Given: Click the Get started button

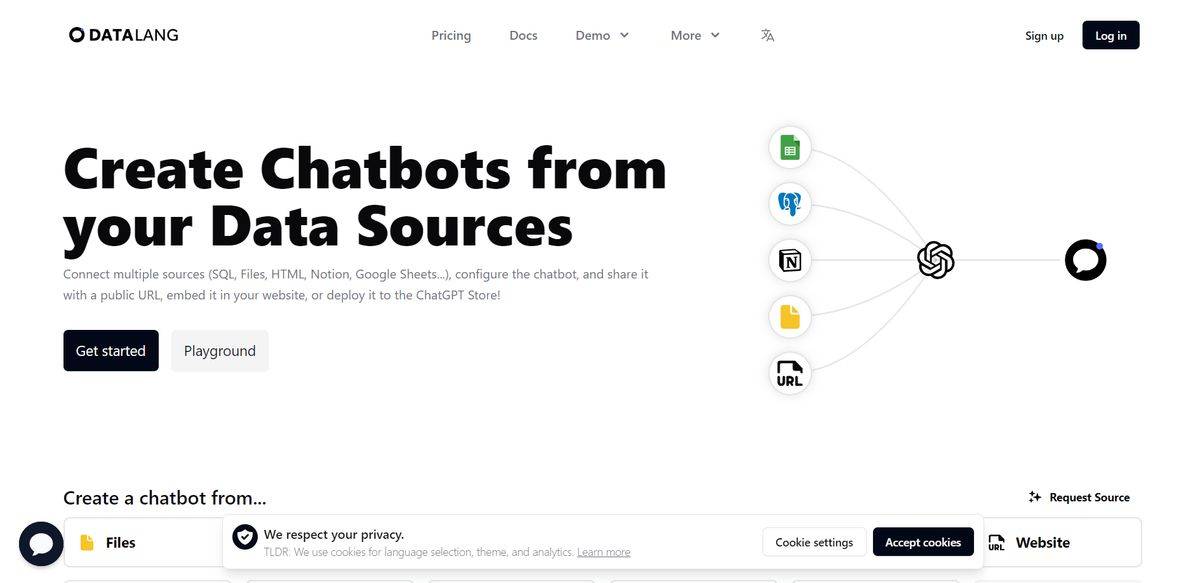Looking at the screenshot, I should point(111,351).
